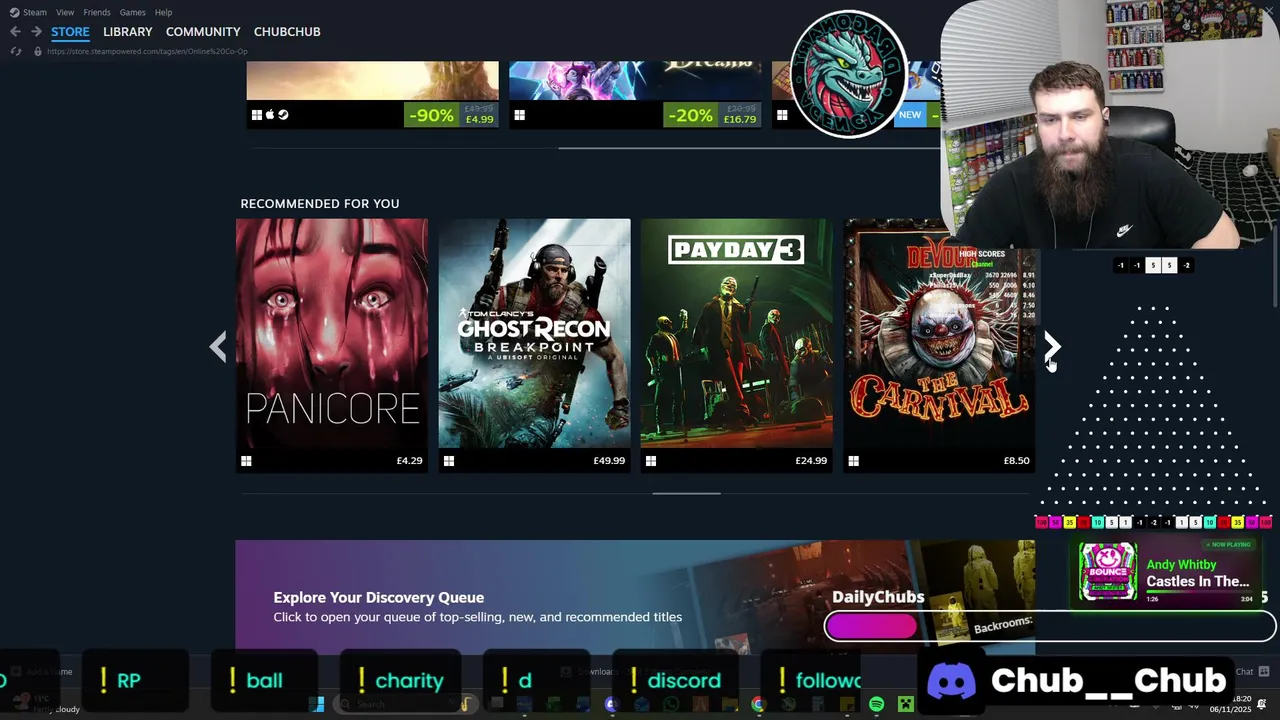Click the padlock icon beside the URL

point(38,51)
